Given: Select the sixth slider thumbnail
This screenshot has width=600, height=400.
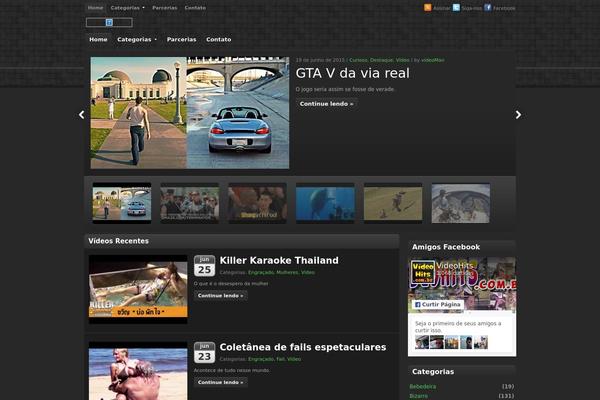Looking at the screenshot, I should tap(461, 203).
